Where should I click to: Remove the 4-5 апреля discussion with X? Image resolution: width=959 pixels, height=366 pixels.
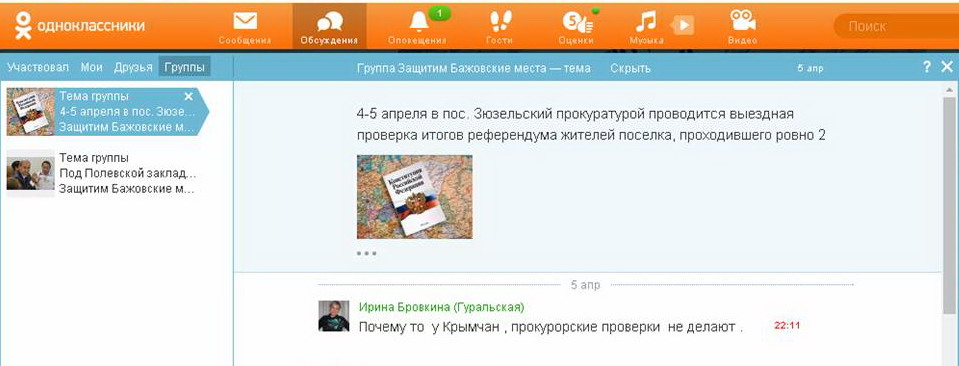tap(188, 96)
